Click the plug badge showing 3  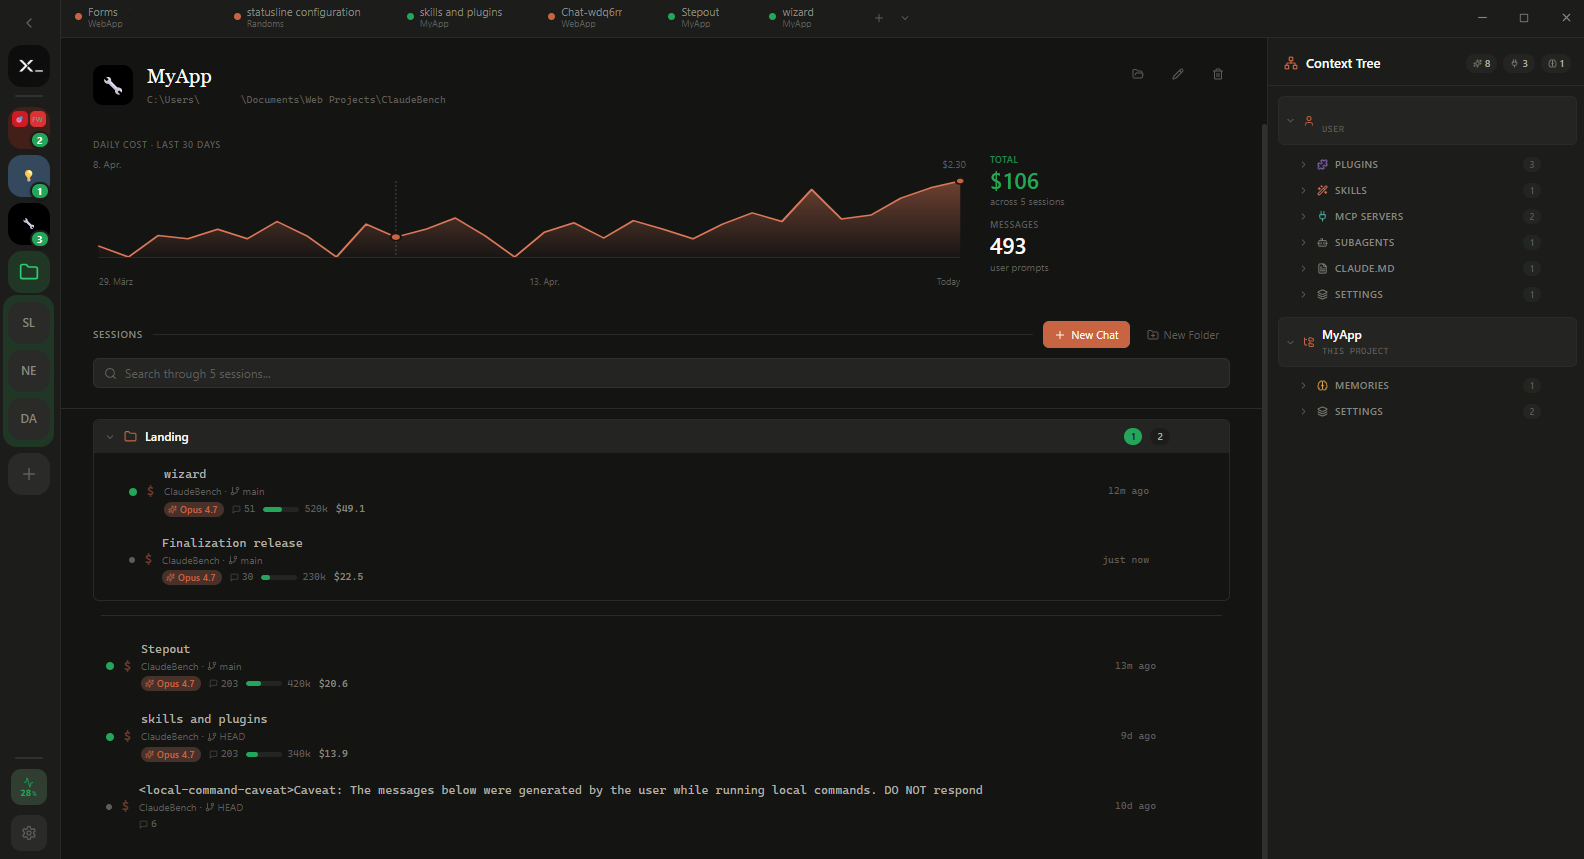pyautogui.click(x=1519, y=63)
